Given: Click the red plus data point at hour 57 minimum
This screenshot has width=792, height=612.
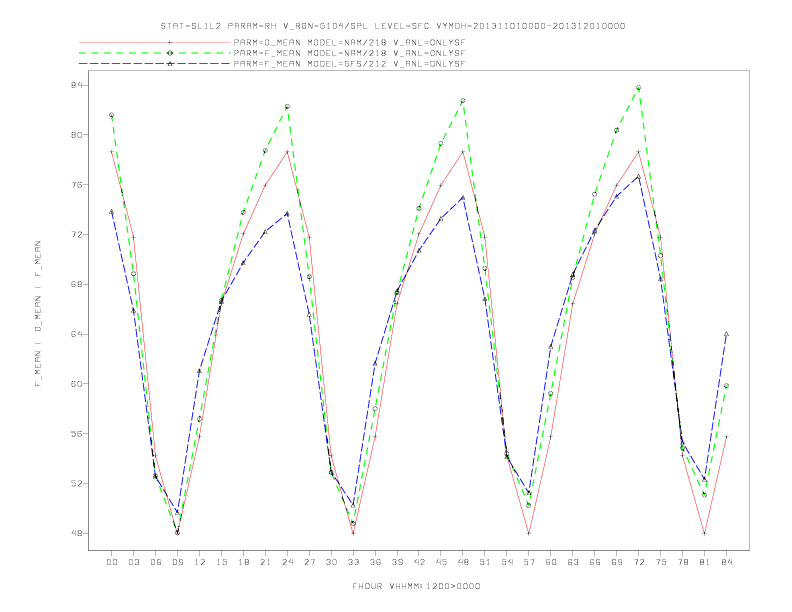Looking at the screenshot, I should click(x=529, y=533).
